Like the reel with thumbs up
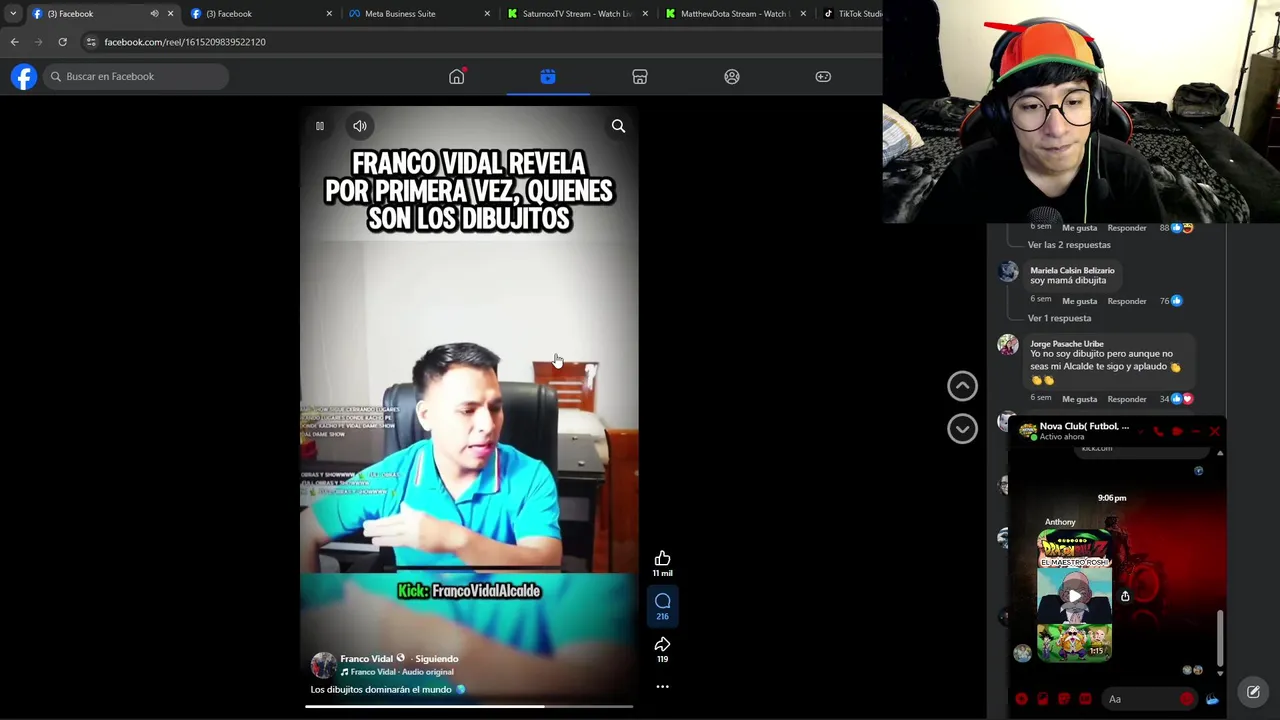This screenshot has height=720, width=1280. click(x=662, y=559)
